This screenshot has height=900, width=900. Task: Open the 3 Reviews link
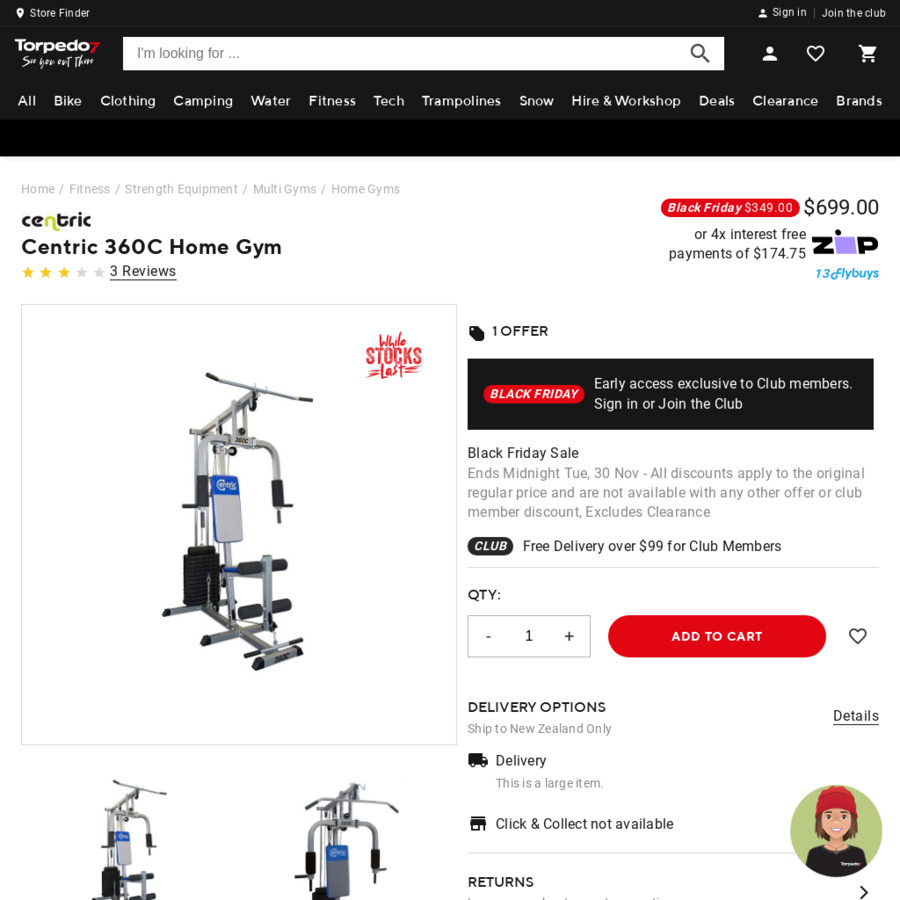pos(143,271)
